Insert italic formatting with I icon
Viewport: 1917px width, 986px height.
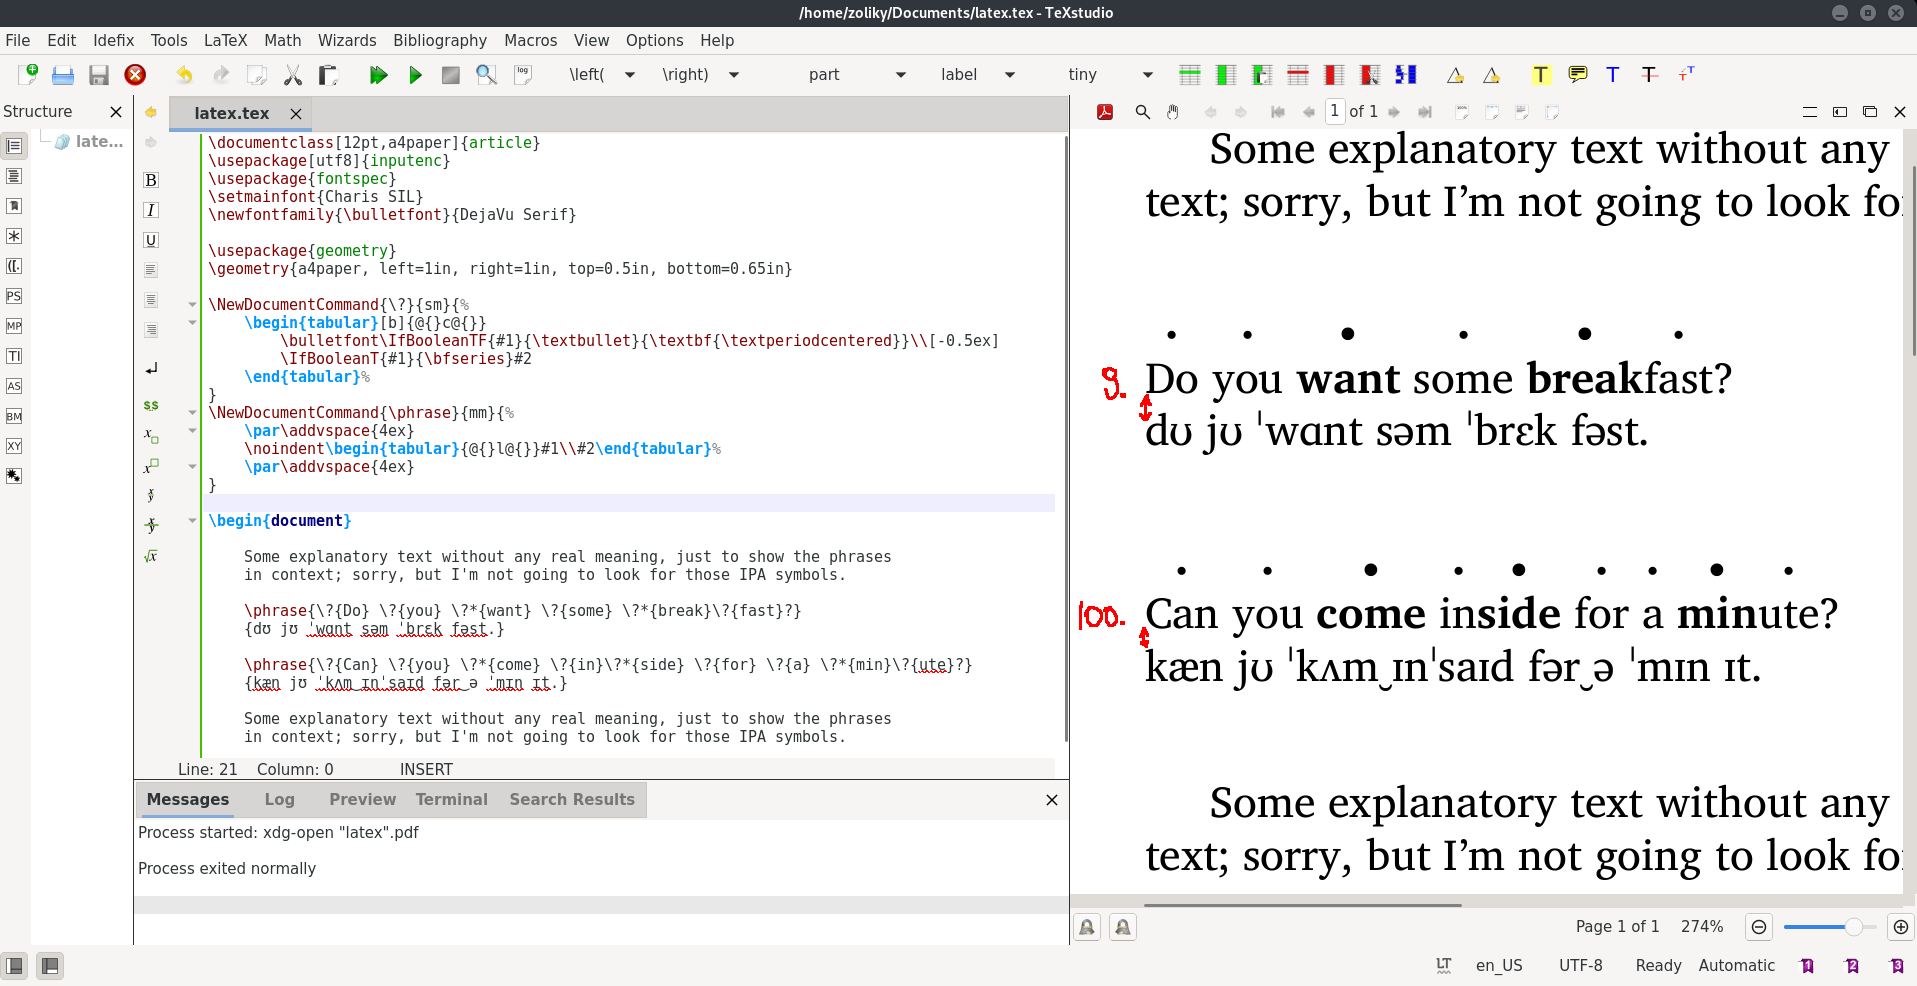[x=151, y=210]
